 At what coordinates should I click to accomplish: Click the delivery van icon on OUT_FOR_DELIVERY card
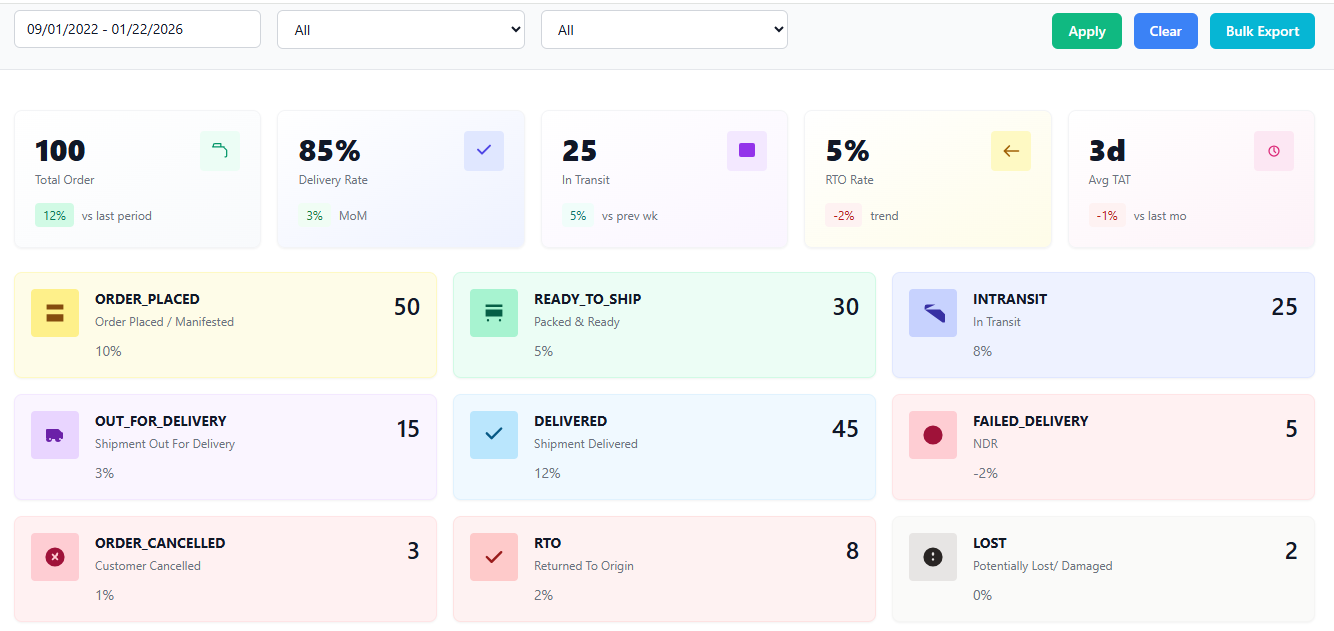(x=54, y=435)
